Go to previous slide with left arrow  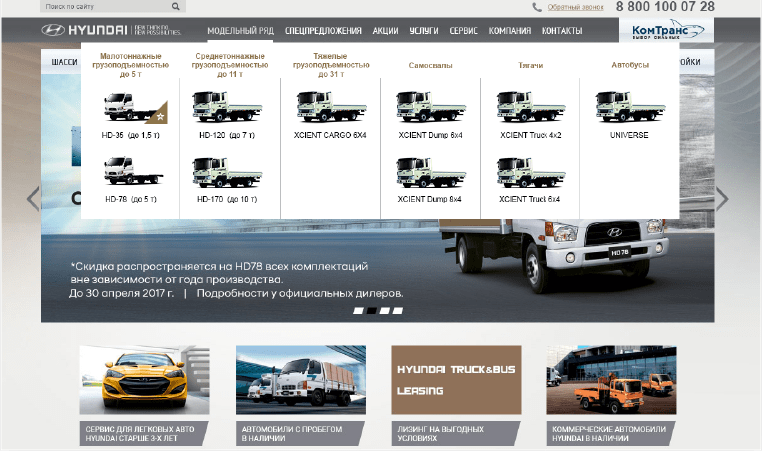[32, 198]
